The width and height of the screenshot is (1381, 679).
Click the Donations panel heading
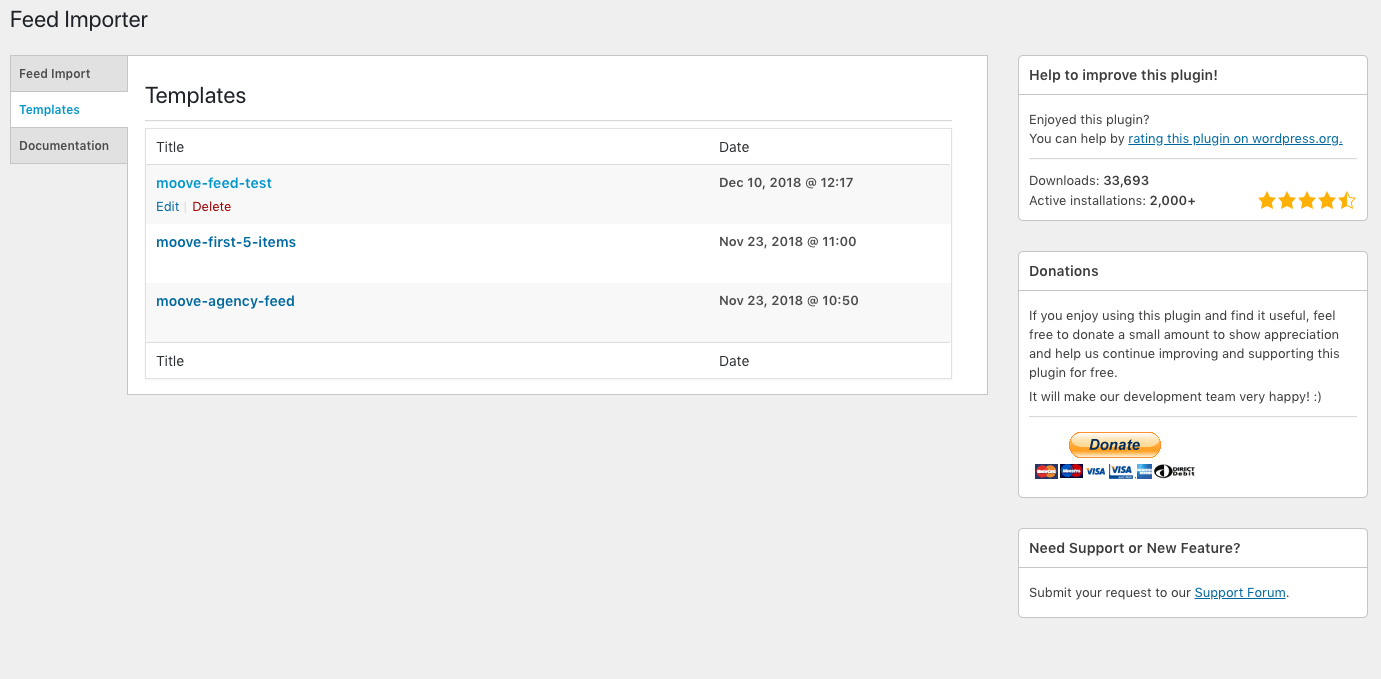tap(1064, 271)
